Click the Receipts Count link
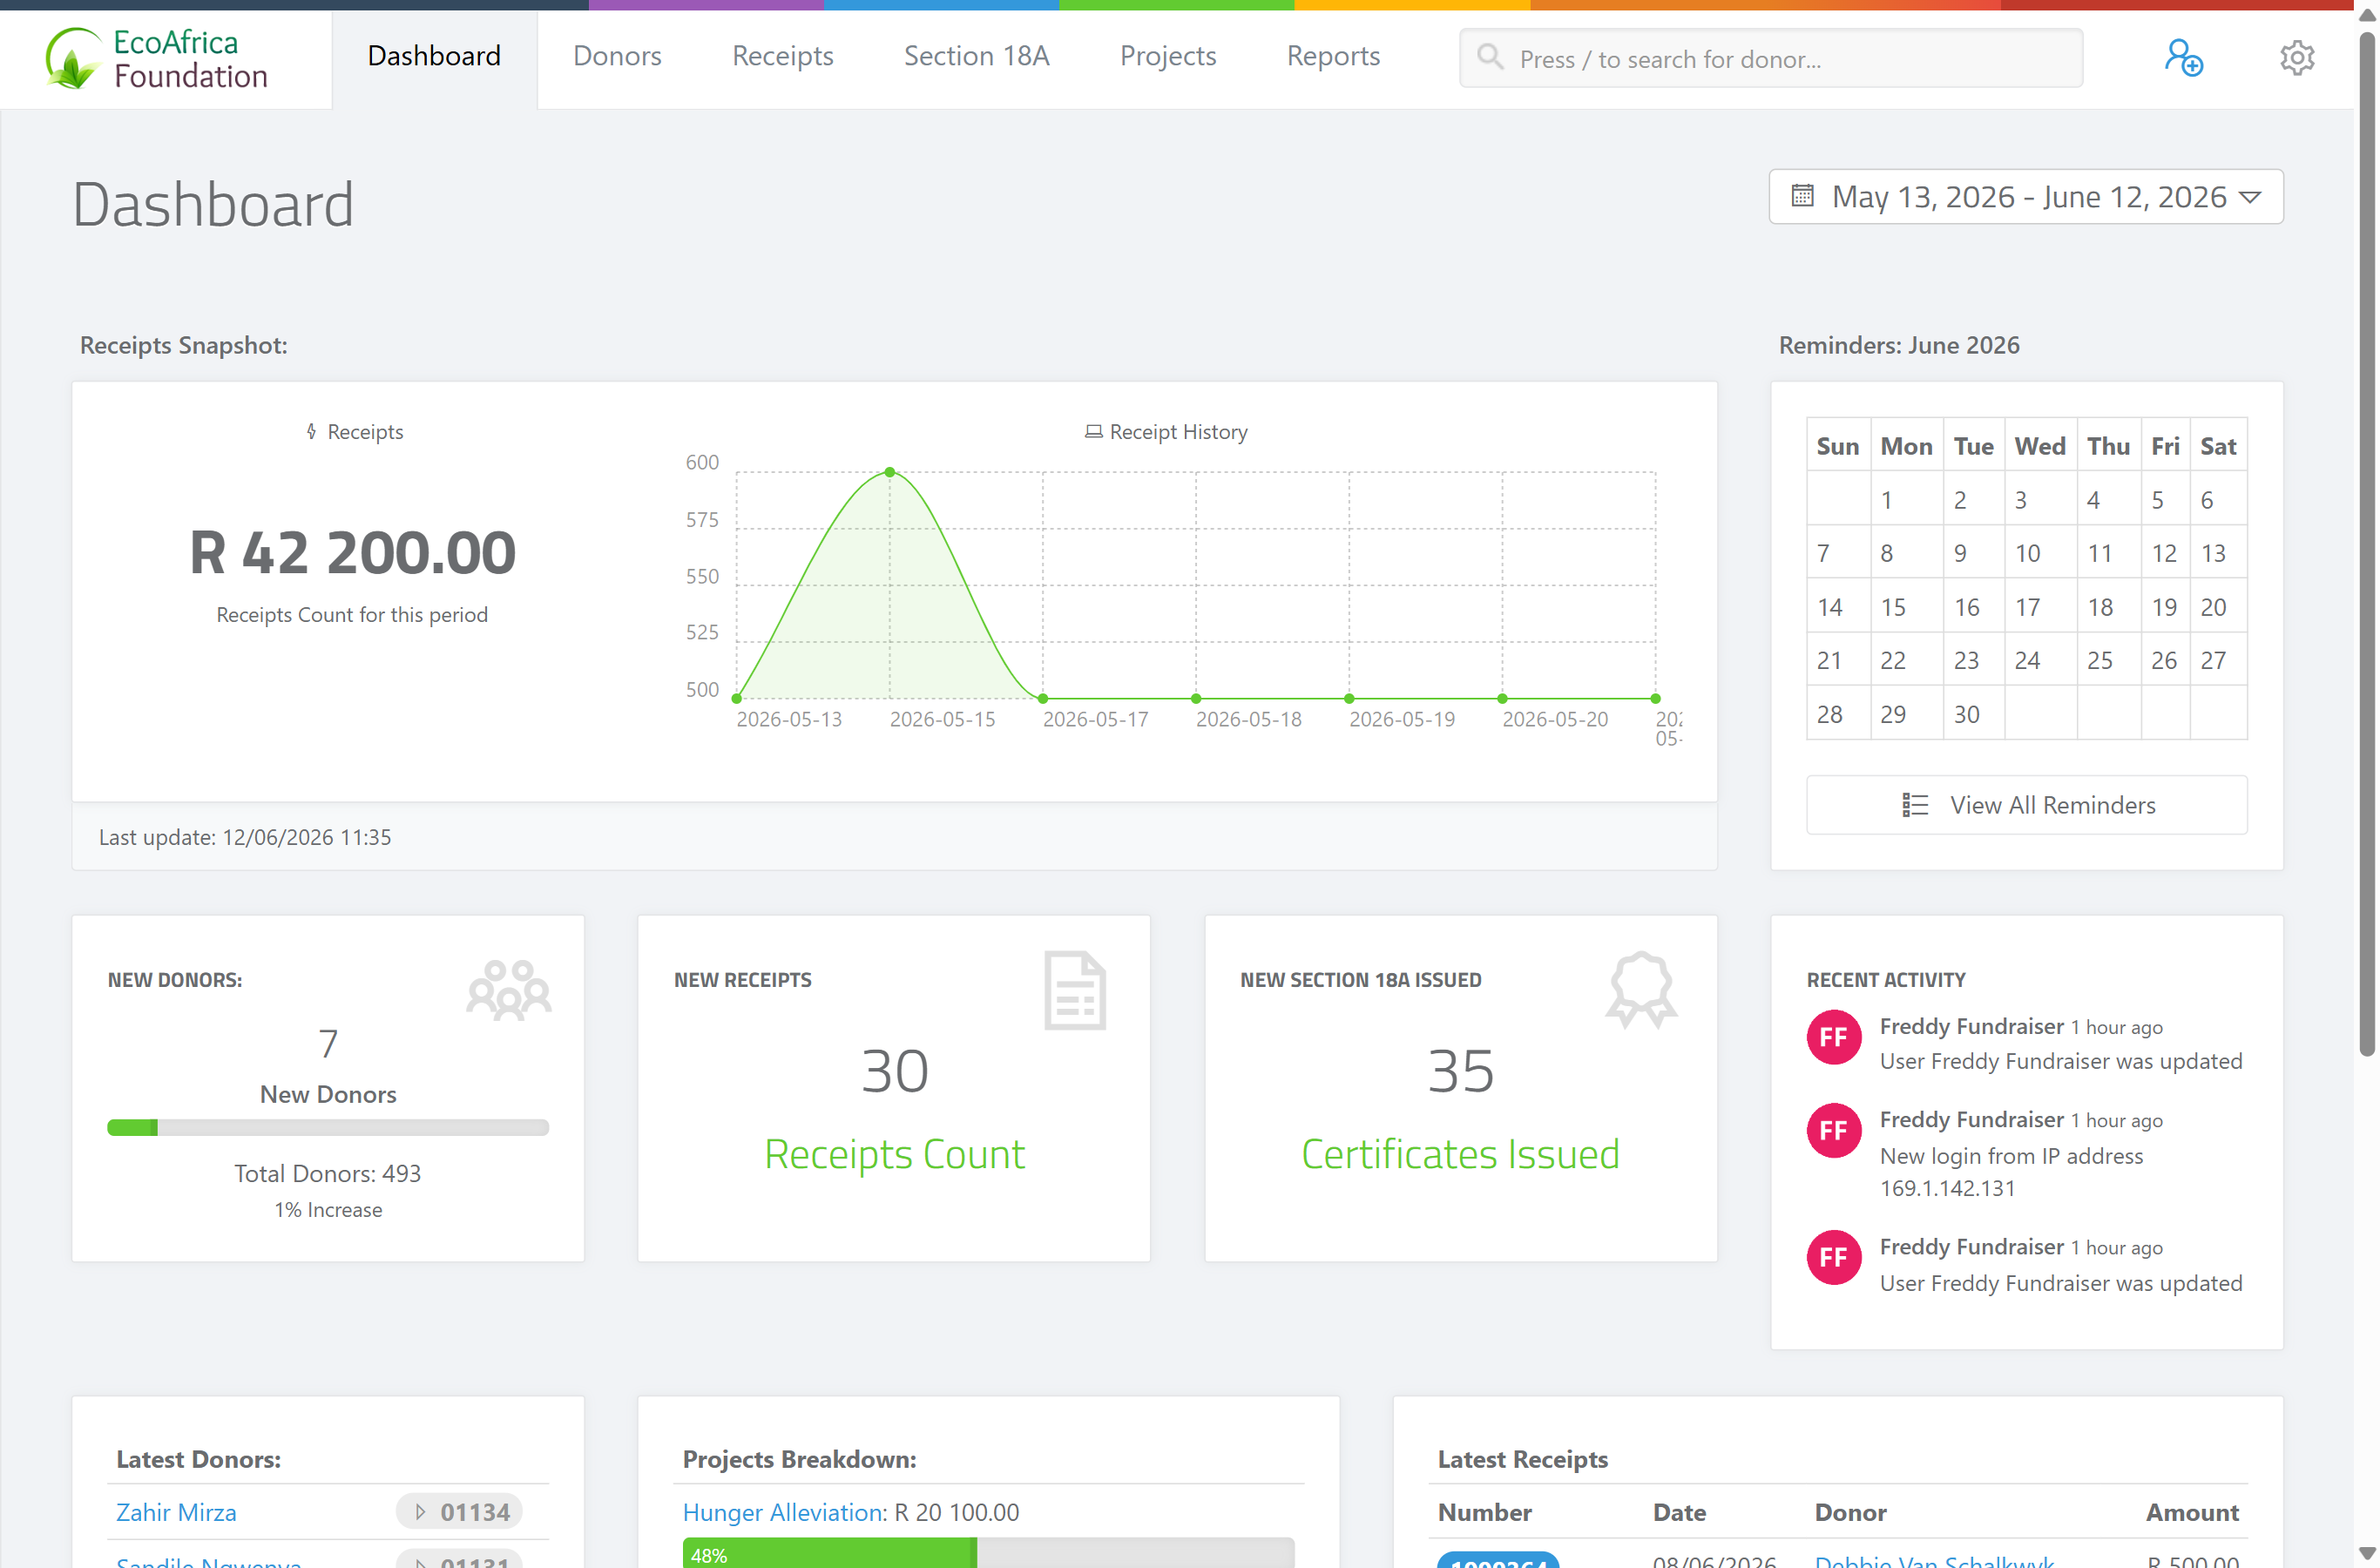This screenshot has height=1568, width=2380. (x=894, y=1154)
